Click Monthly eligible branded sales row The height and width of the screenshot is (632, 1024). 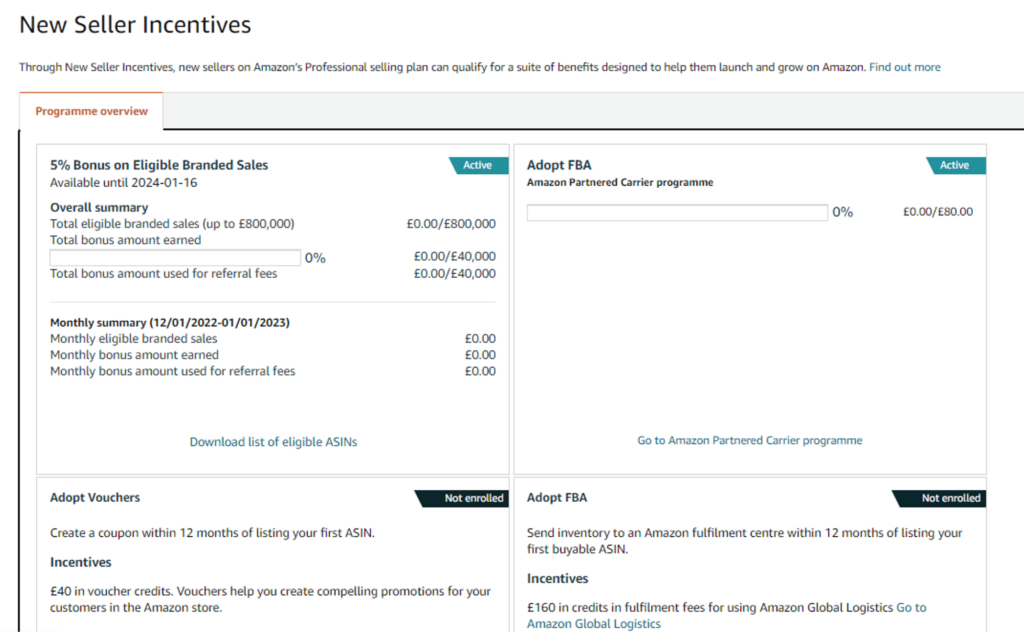136,339
